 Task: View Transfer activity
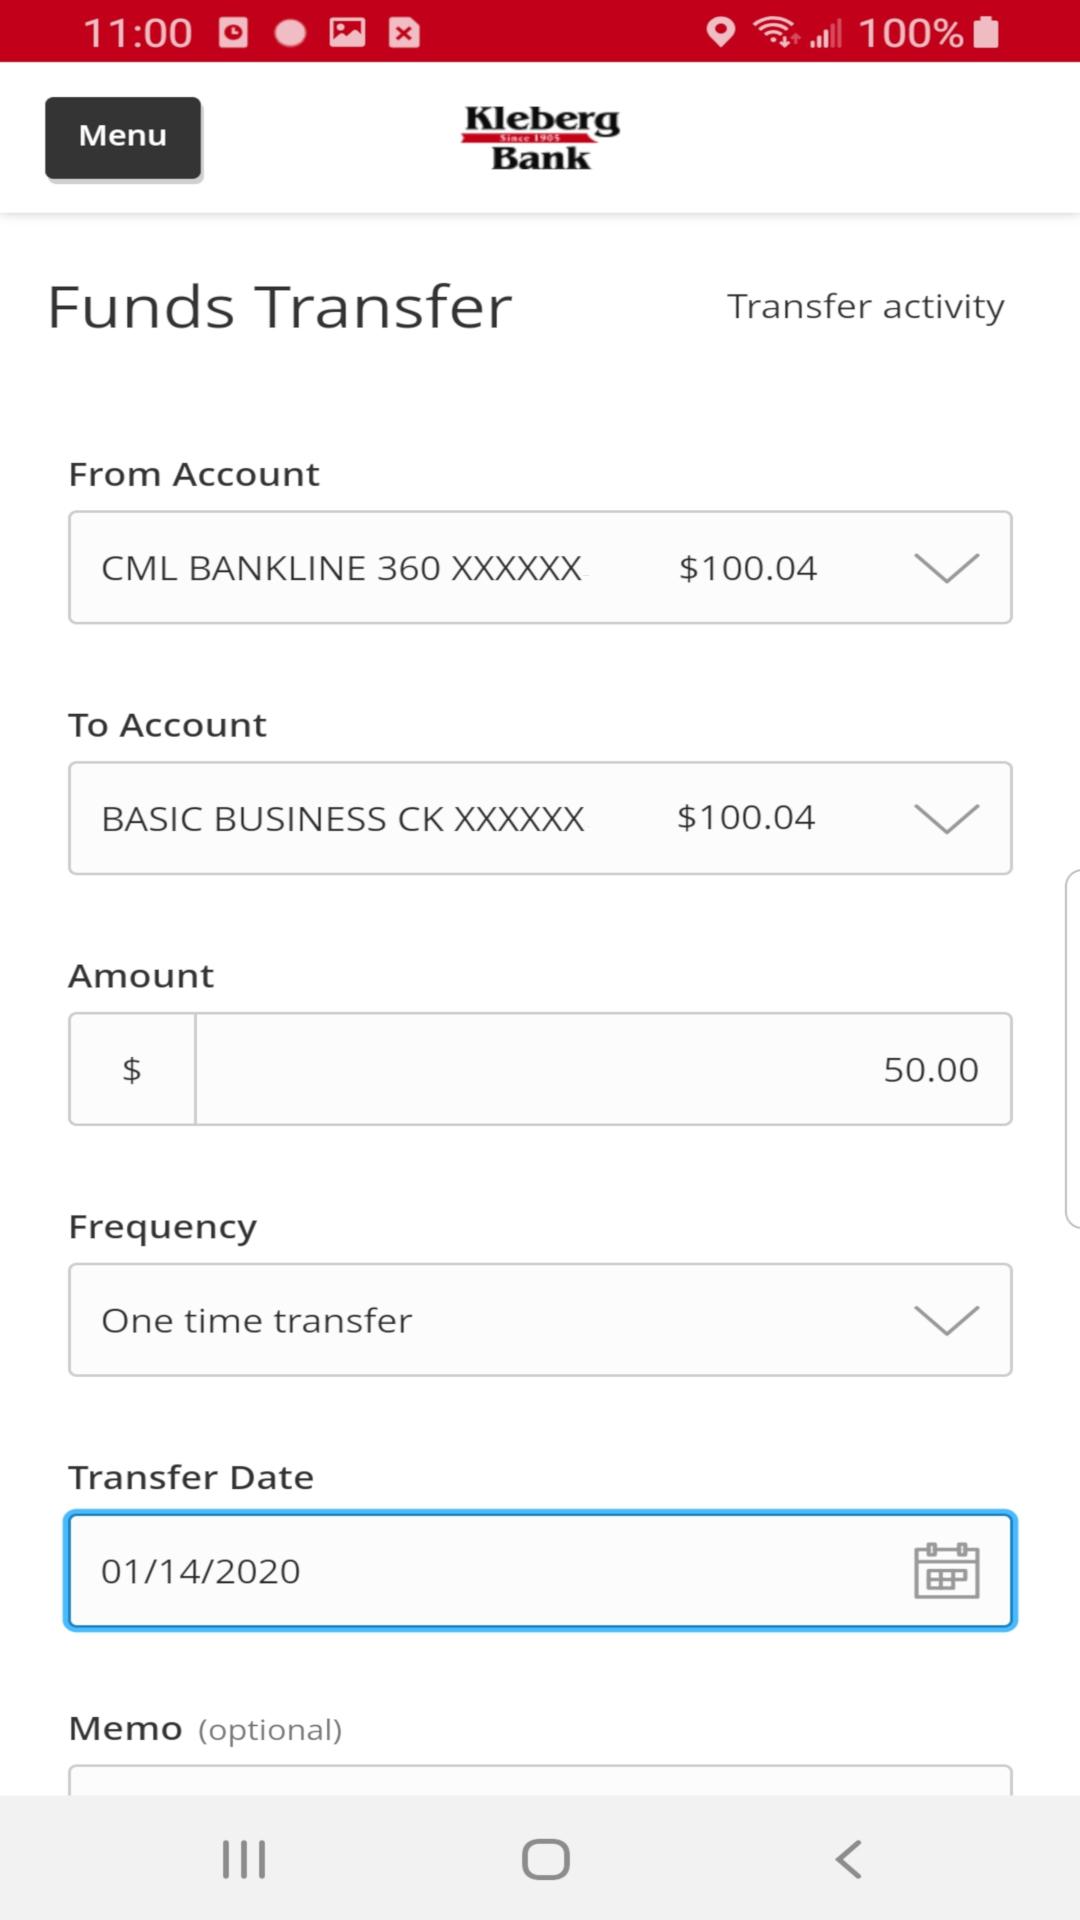(x=865, y=306)
